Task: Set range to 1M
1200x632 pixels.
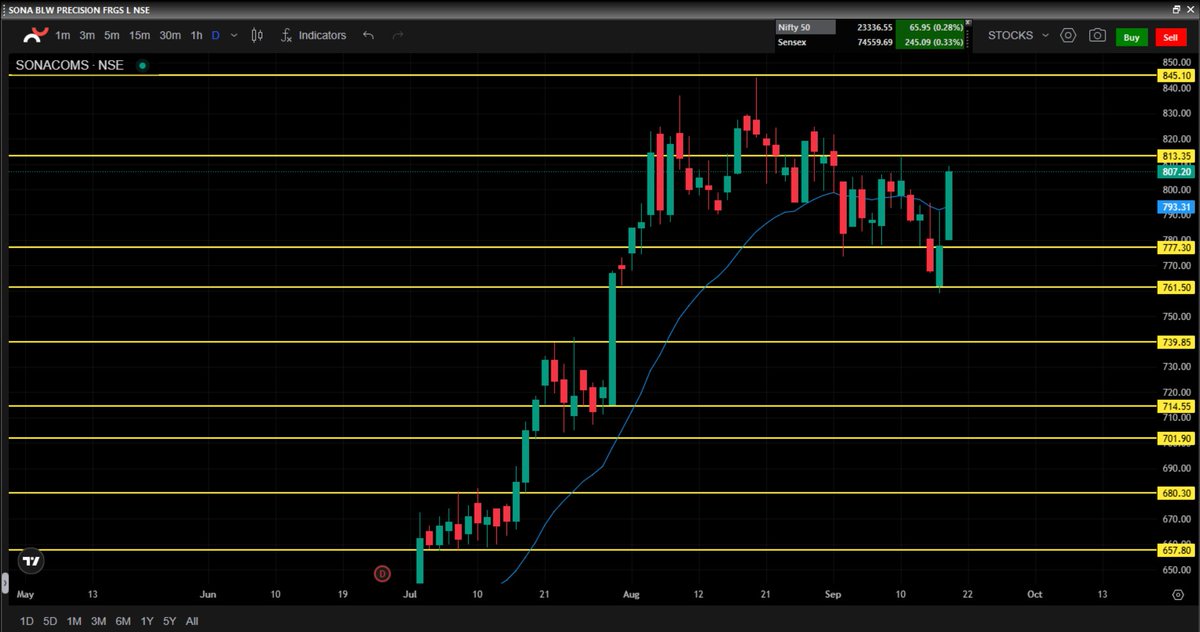Action: point(74,621)
